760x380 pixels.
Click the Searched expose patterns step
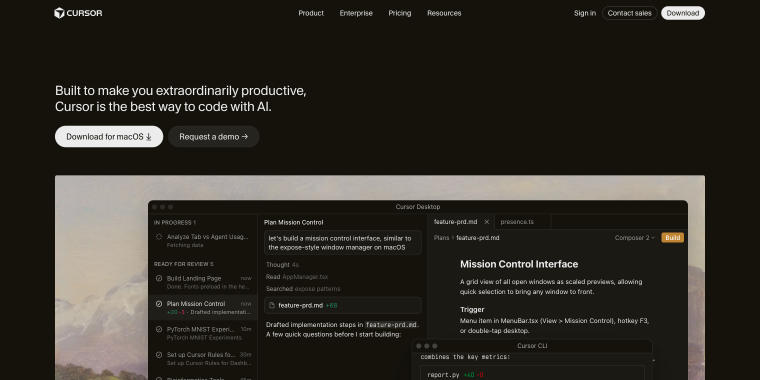point(303,288)
